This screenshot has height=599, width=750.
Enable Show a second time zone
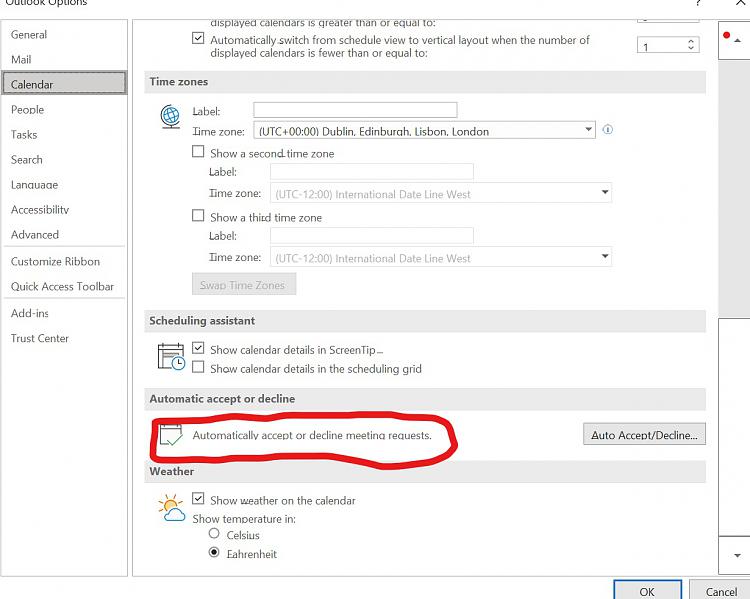[198, 152]
